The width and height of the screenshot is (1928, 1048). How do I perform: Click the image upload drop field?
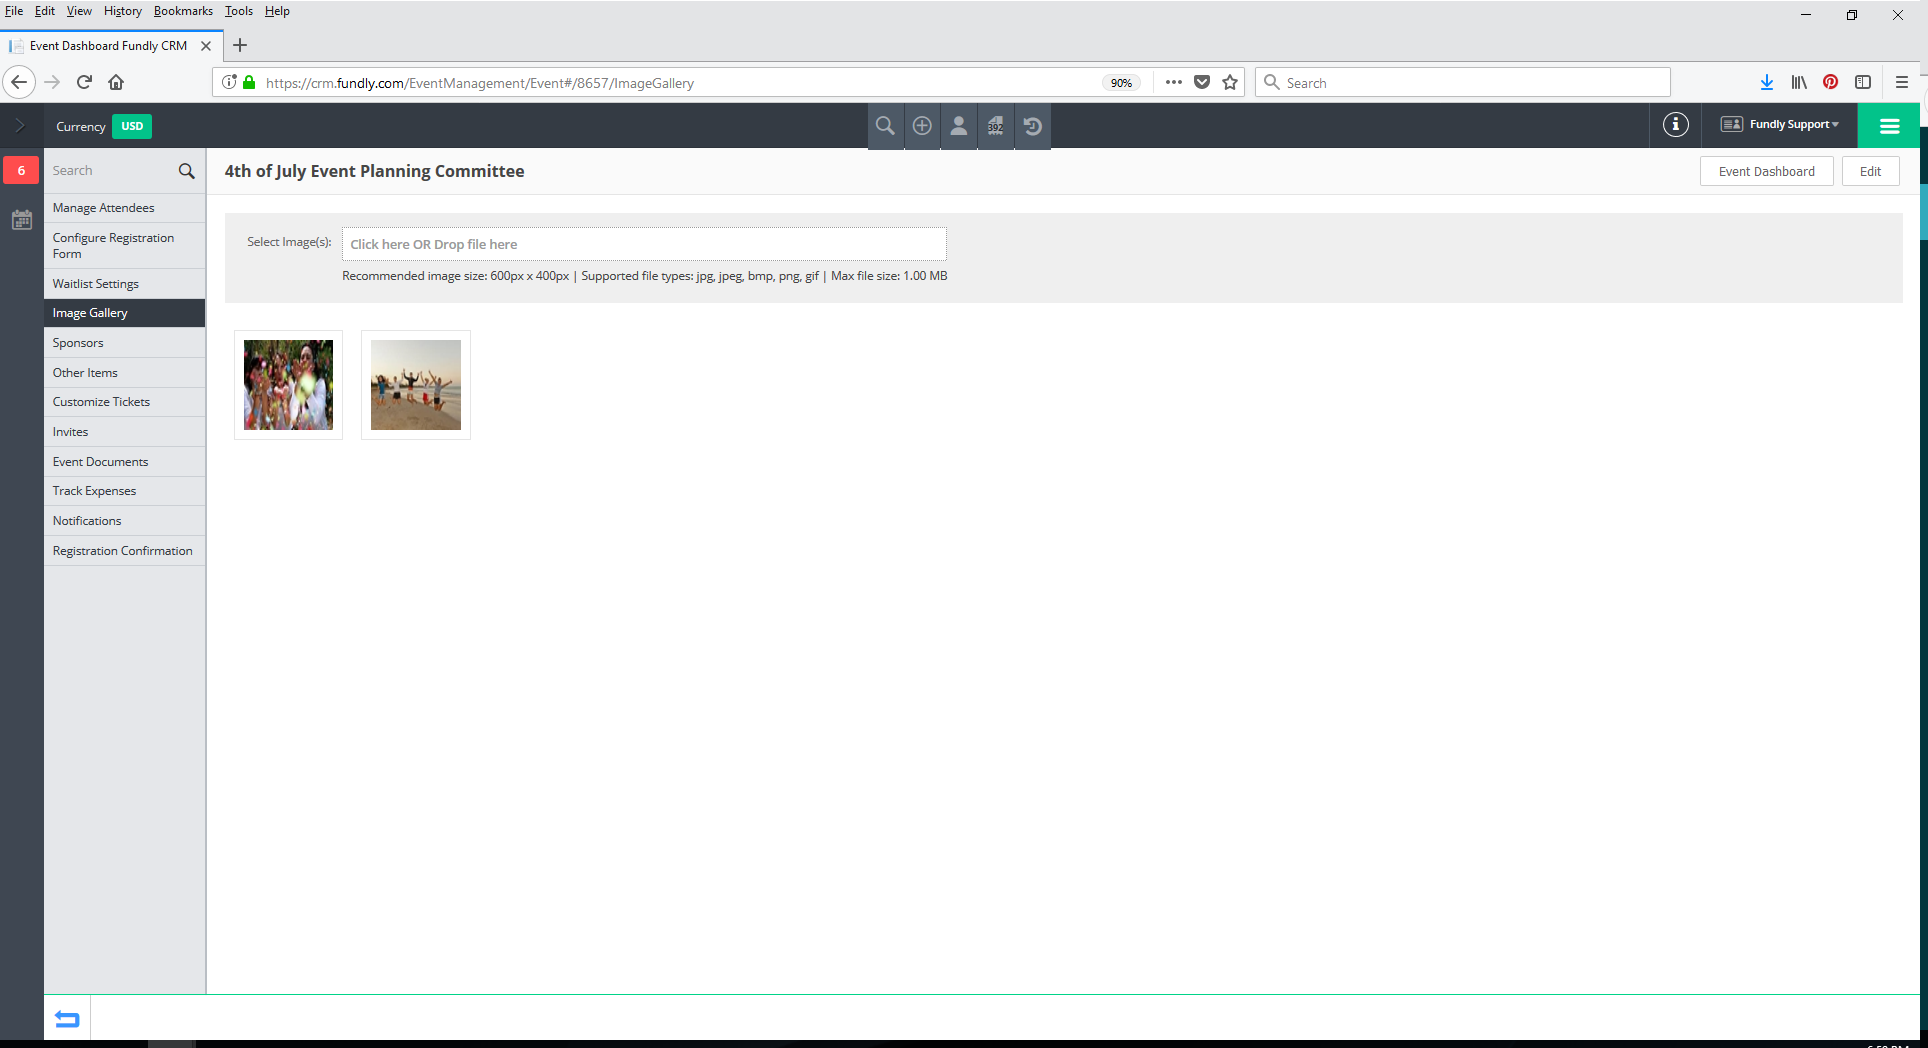[644, 244]
